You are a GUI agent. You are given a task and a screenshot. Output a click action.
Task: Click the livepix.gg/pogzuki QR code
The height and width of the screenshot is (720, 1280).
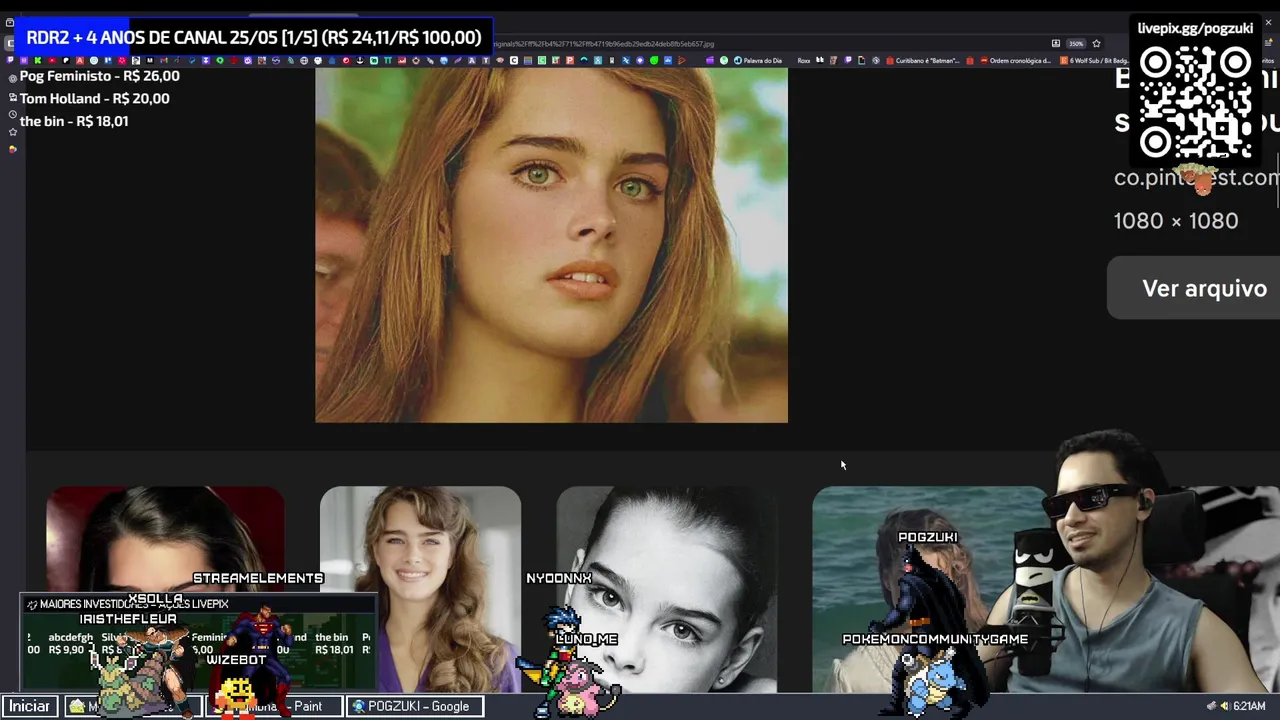pyautogui.click(x=1195, y=104)
